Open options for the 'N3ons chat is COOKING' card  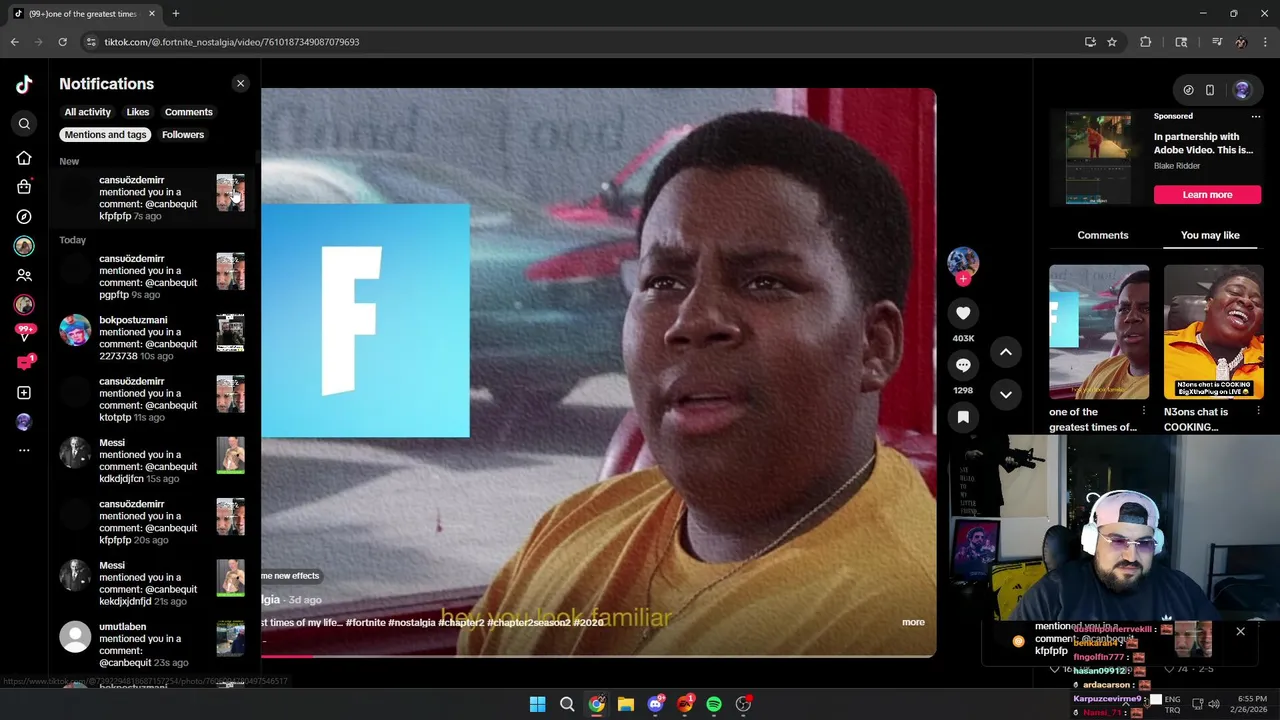click(1258, 411)
